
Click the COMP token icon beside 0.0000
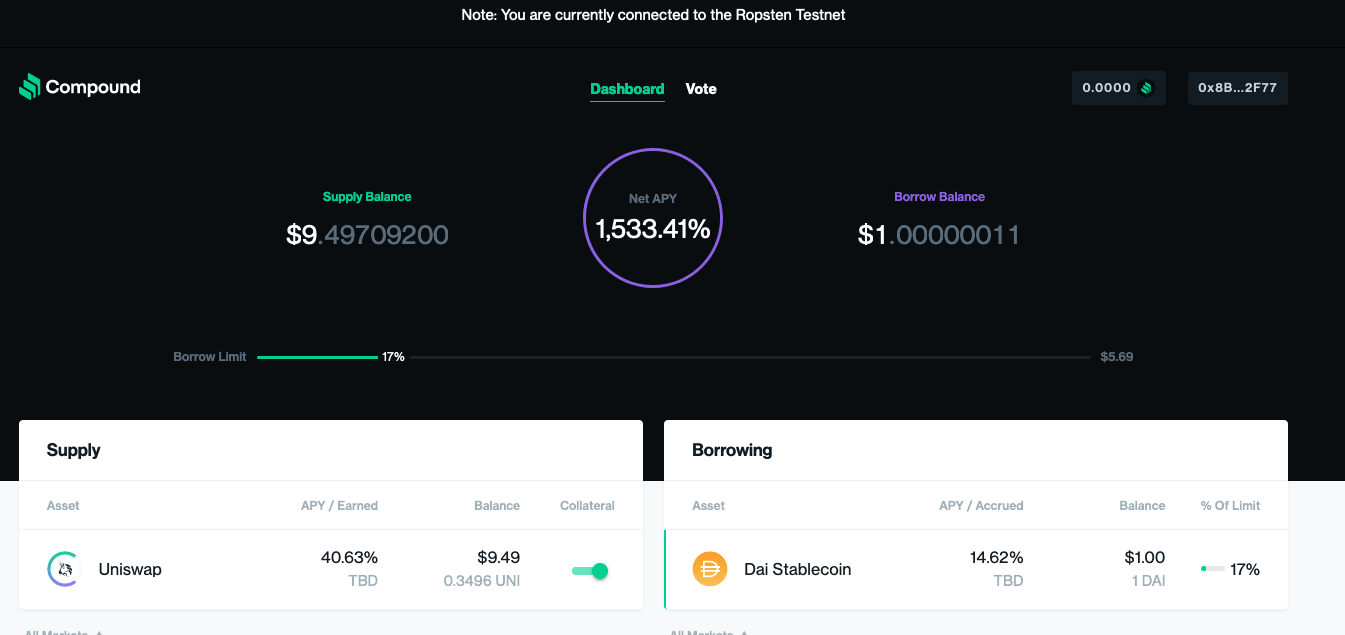pyautogui.click(x=1146, y=88)
